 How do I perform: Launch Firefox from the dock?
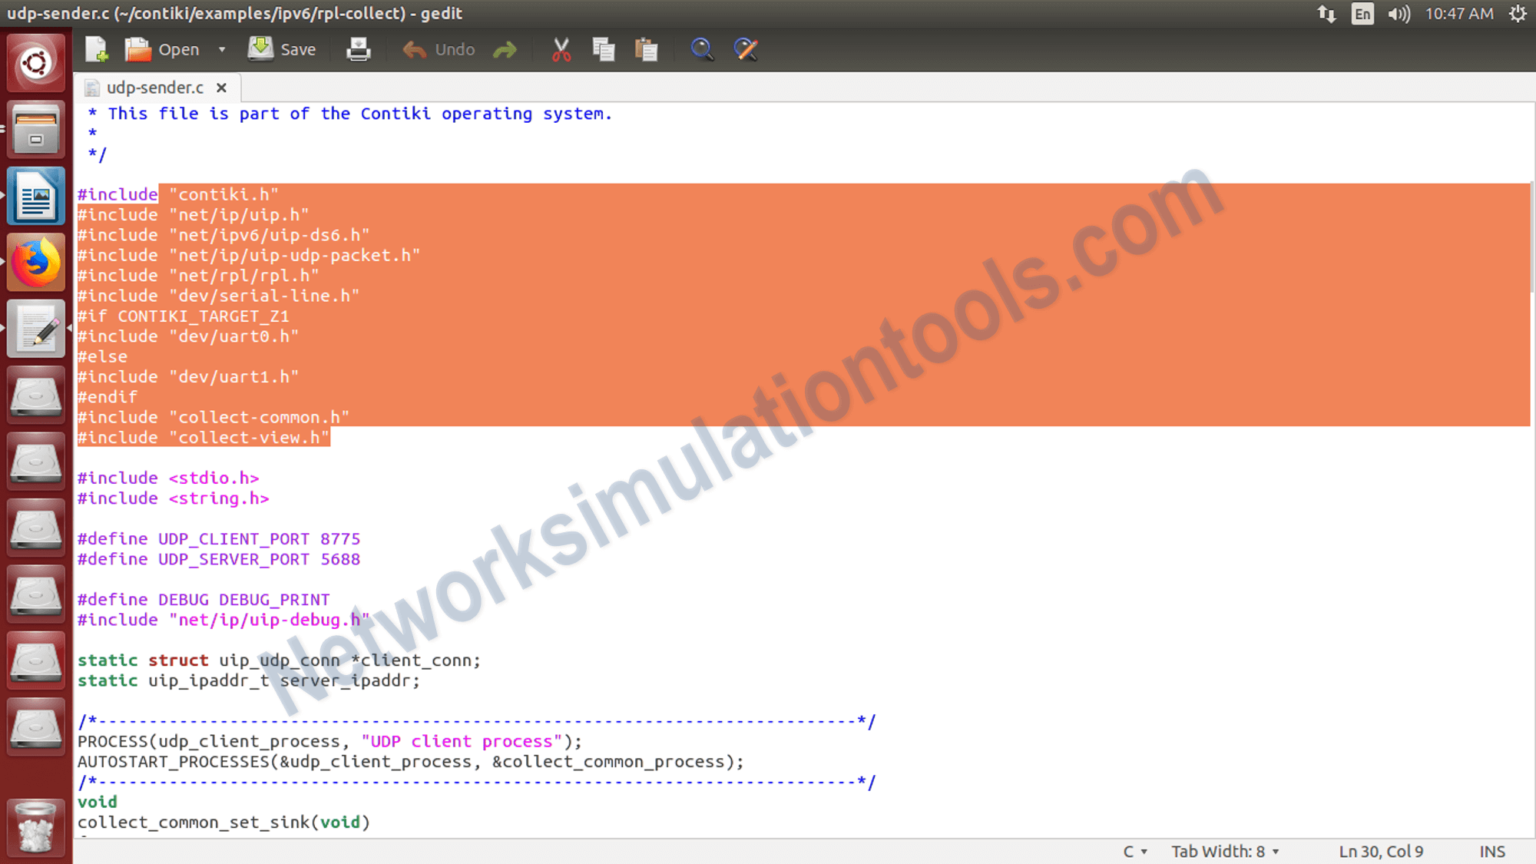(x=35, y=261)
